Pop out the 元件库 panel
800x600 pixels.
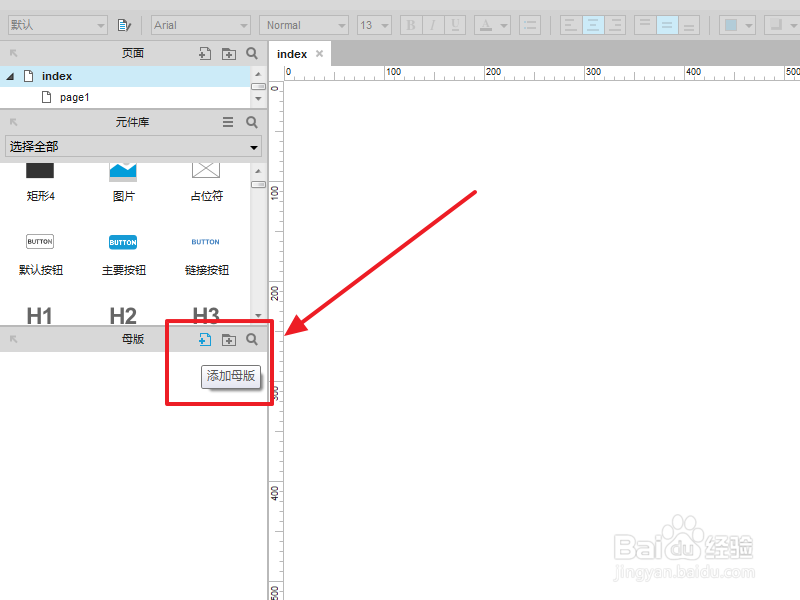(x=14, y=122)
